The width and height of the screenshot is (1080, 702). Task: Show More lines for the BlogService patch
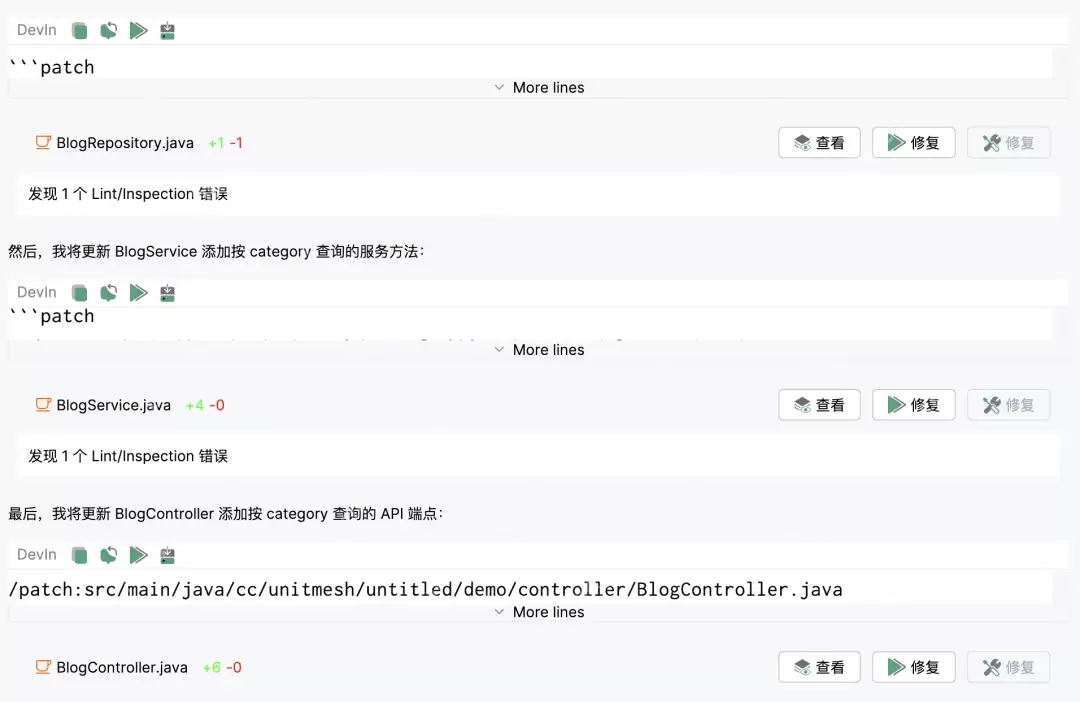(539, 349)
